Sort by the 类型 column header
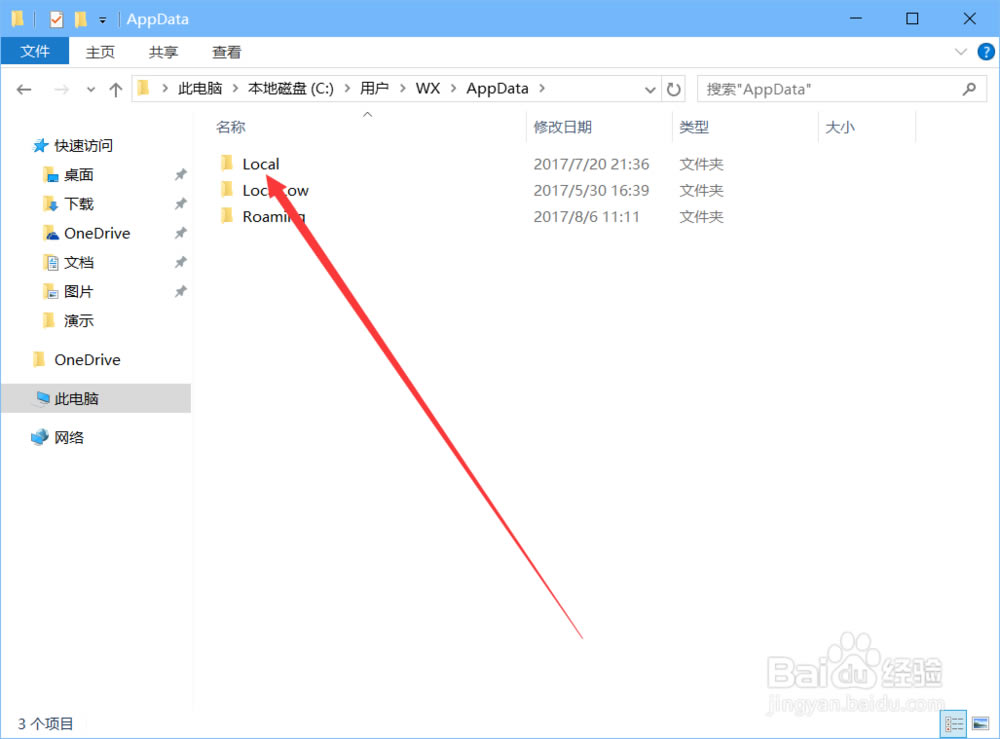Image resolution: width=1000 pixels, height=739 pixels. (x=694, y=127)
